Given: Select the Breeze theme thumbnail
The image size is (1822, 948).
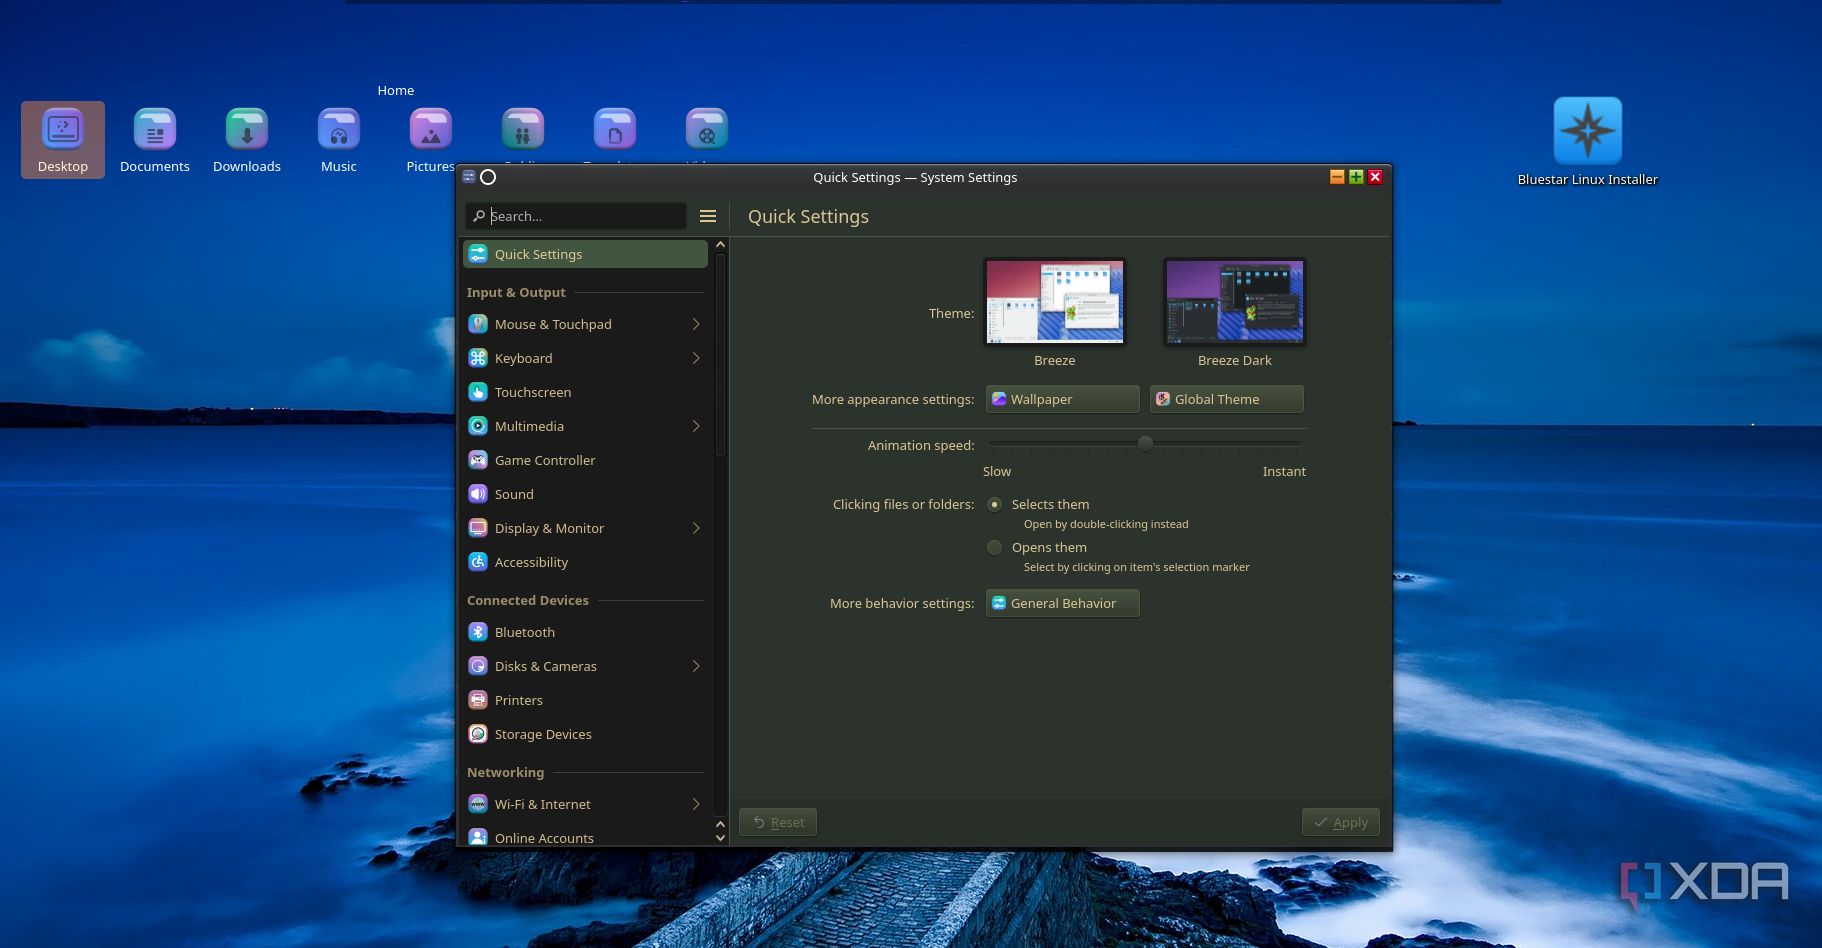Looking at the screenshot, I should click(1055, 302).
